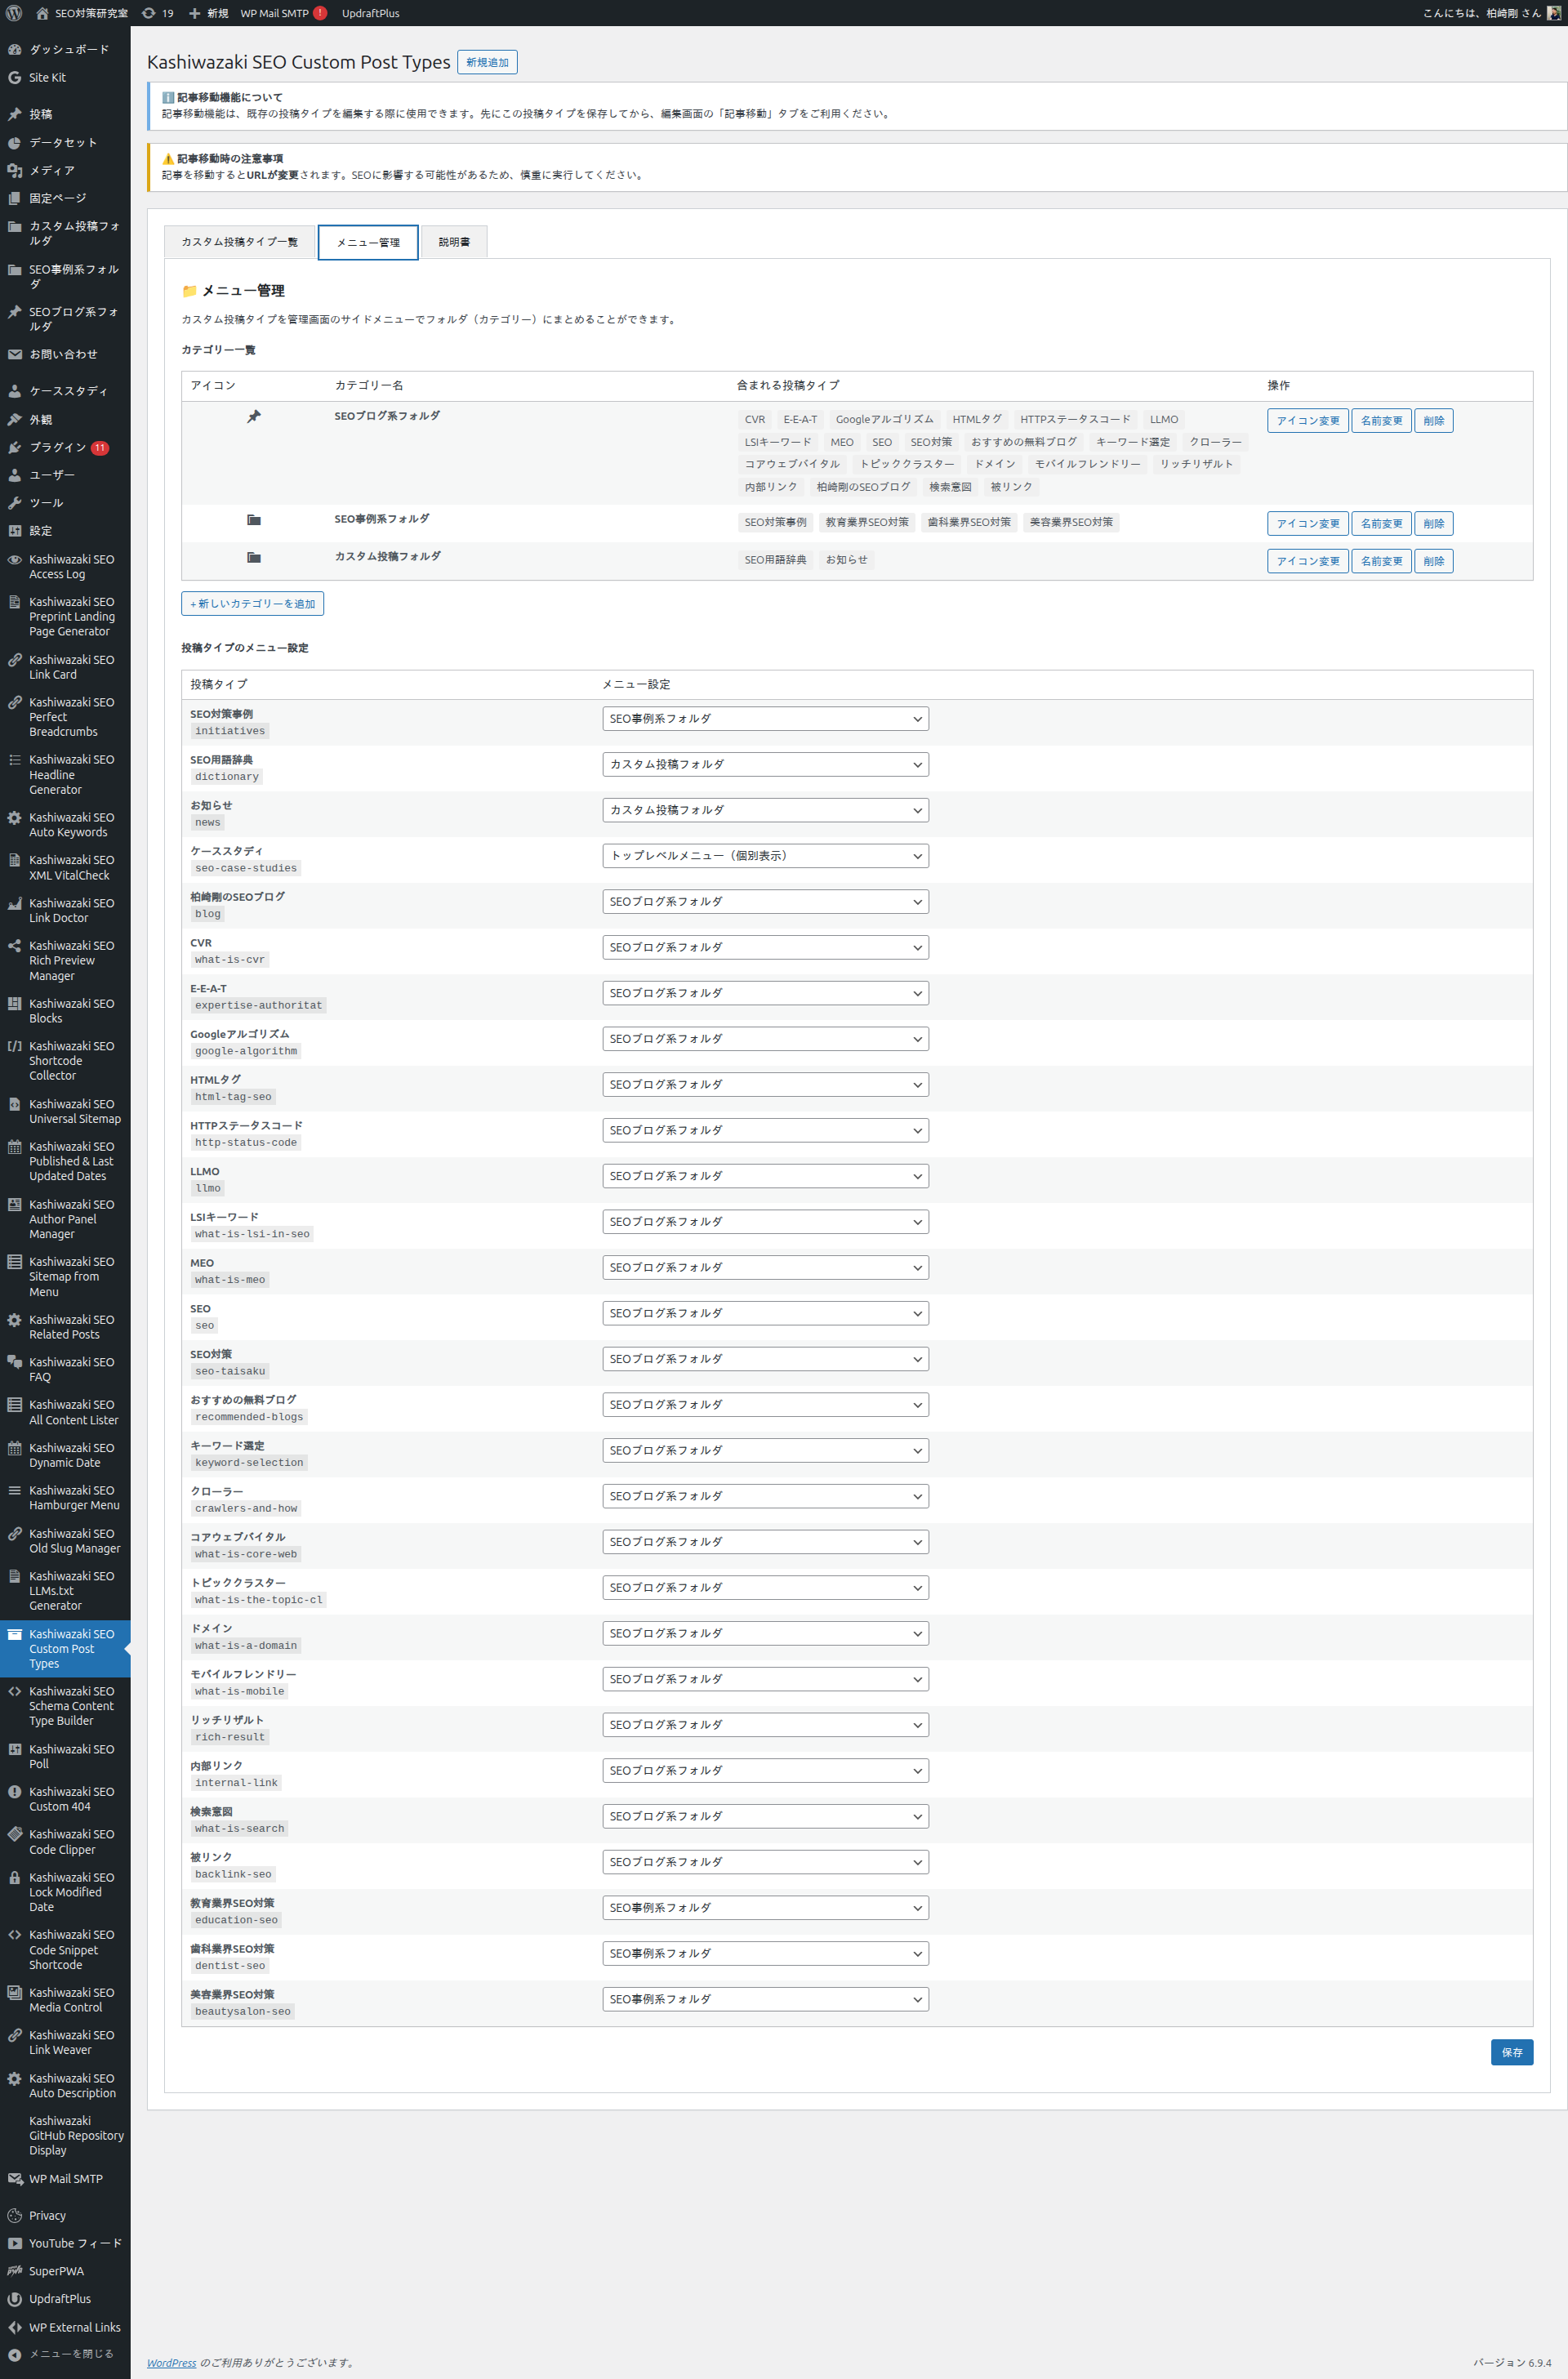Image resolution: width=1568 pixels, height=2379 pixels.
Task: Open Kashiwazaki SEO Access Log eye icon item
Action: pyautogui.click(x=15, y=560)
